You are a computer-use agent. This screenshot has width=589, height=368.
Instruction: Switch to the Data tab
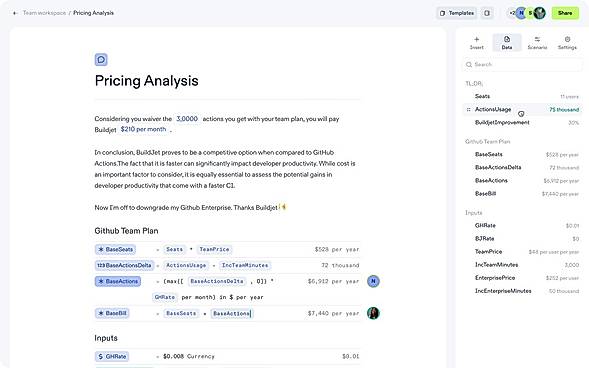click(x=507, y=43)
